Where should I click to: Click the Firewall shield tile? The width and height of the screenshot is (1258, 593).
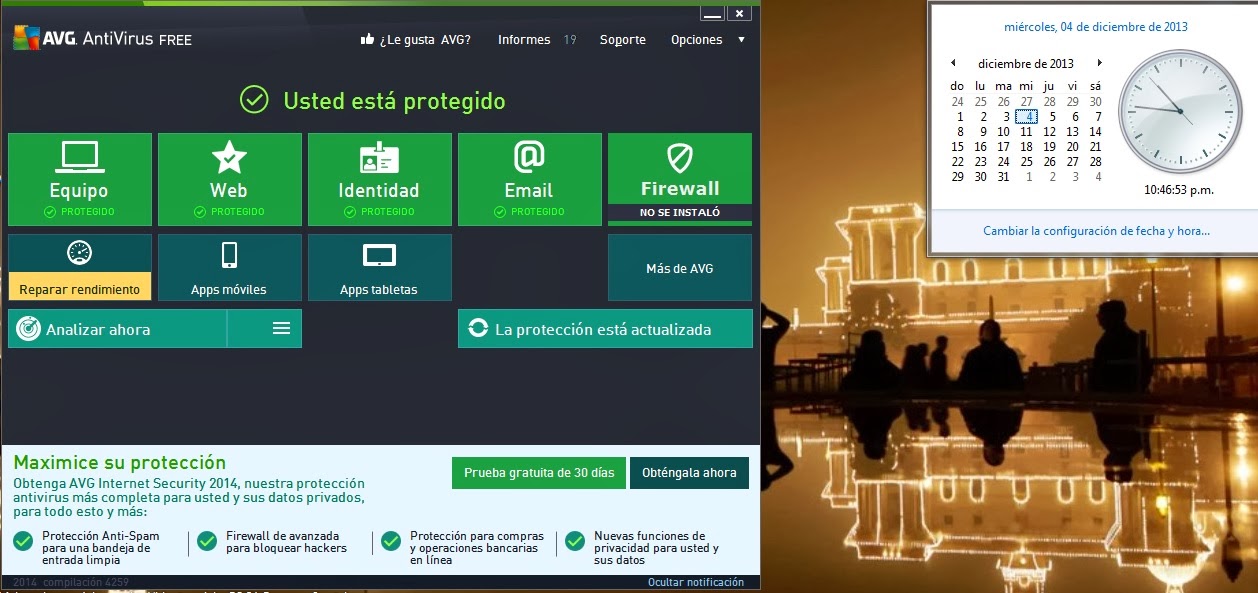click(x=680, y=180)
